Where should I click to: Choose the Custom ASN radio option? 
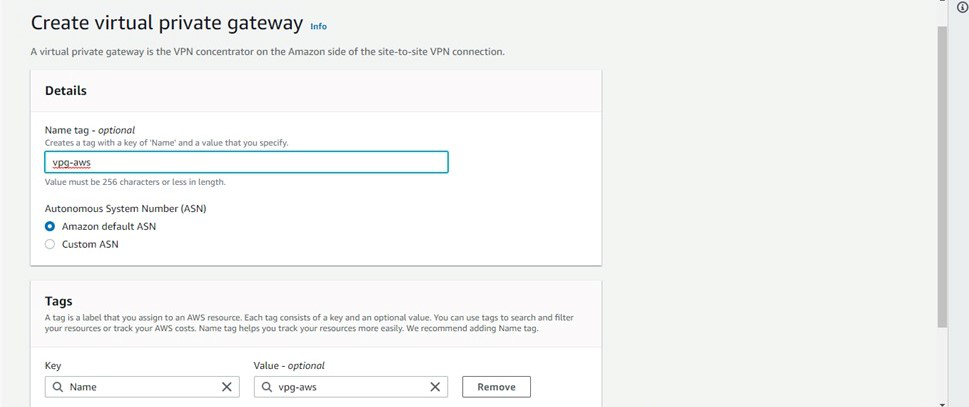click(x=50, y=244)
